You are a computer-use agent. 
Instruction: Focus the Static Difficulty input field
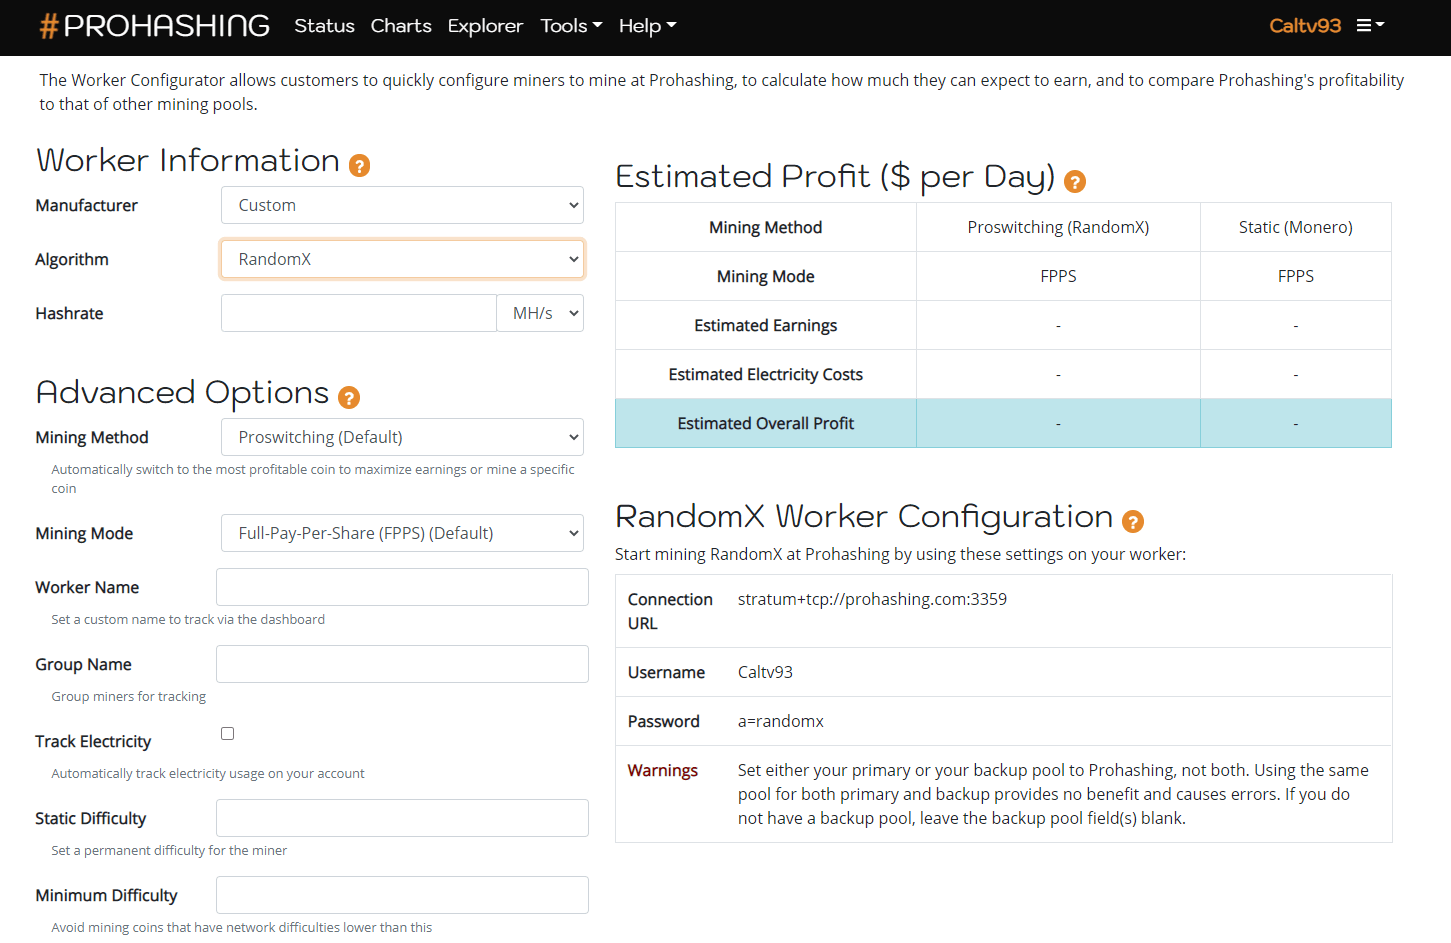coord(402,818)
